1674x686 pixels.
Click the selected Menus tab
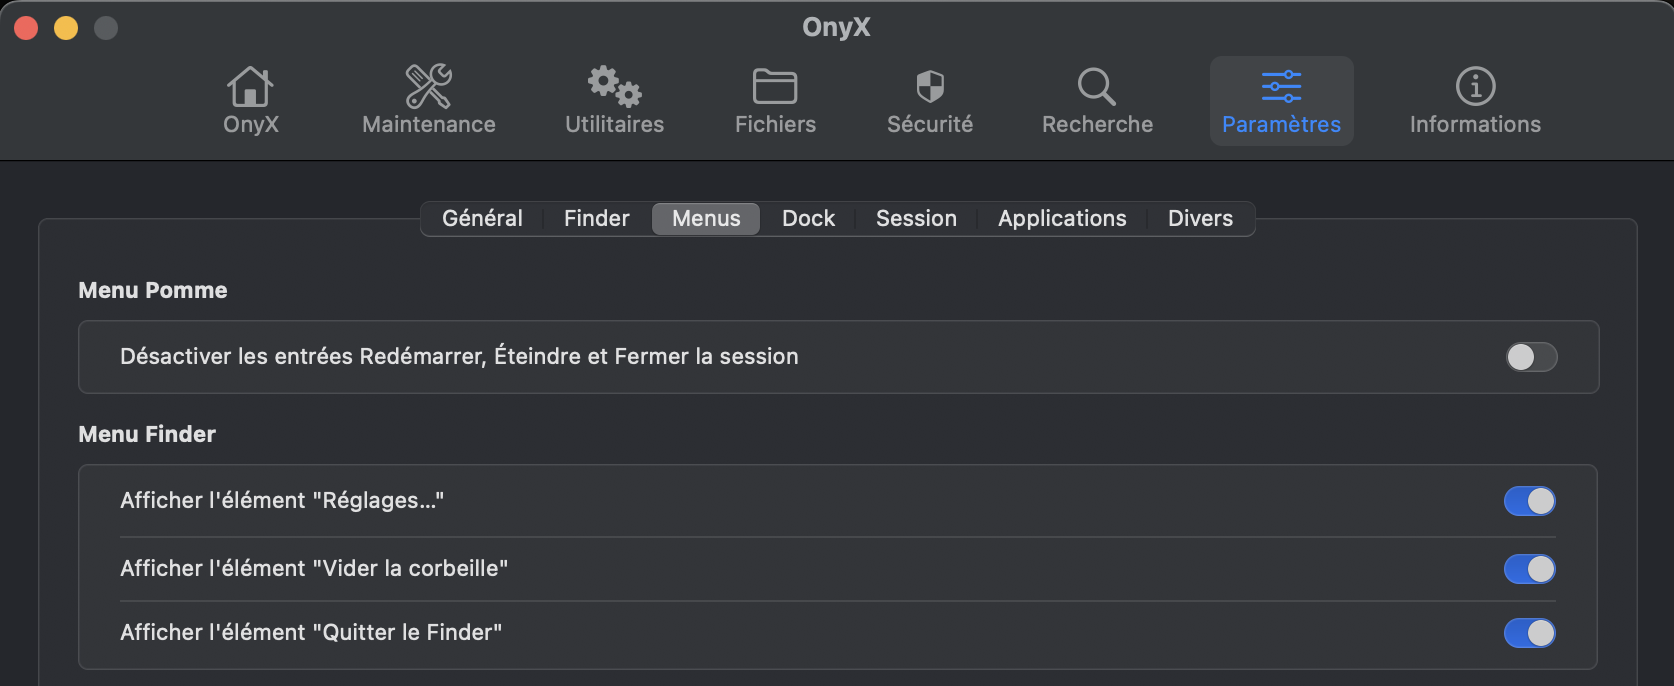pyautogui.click(x=706, y=218)
